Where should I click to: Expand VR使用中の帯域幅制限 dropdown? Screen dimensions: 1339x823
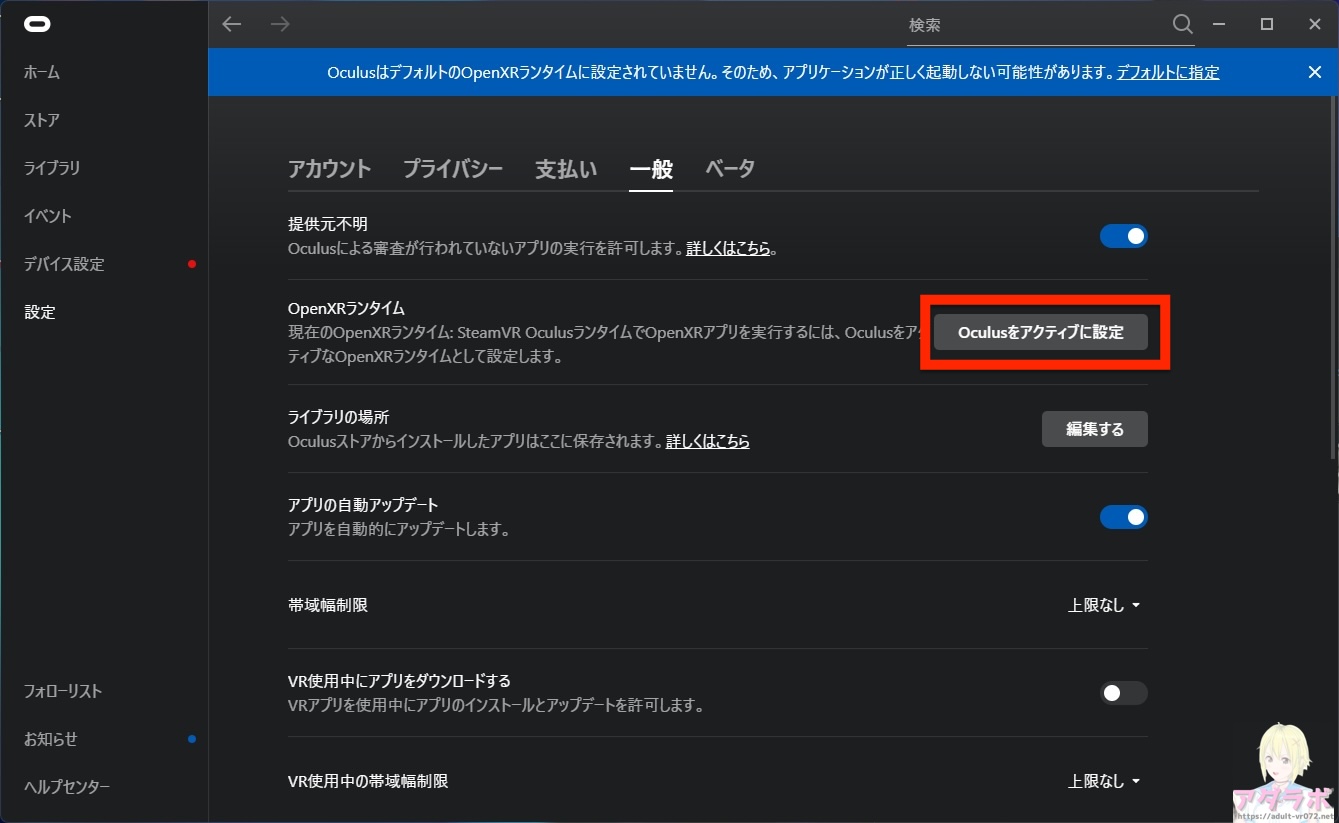(x=1104, y=781)
